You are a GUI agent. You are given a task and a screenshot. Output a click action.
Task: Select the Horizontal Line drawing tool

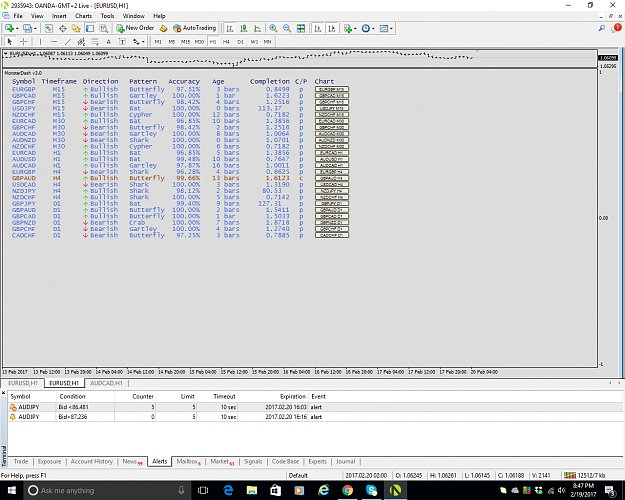54,41
